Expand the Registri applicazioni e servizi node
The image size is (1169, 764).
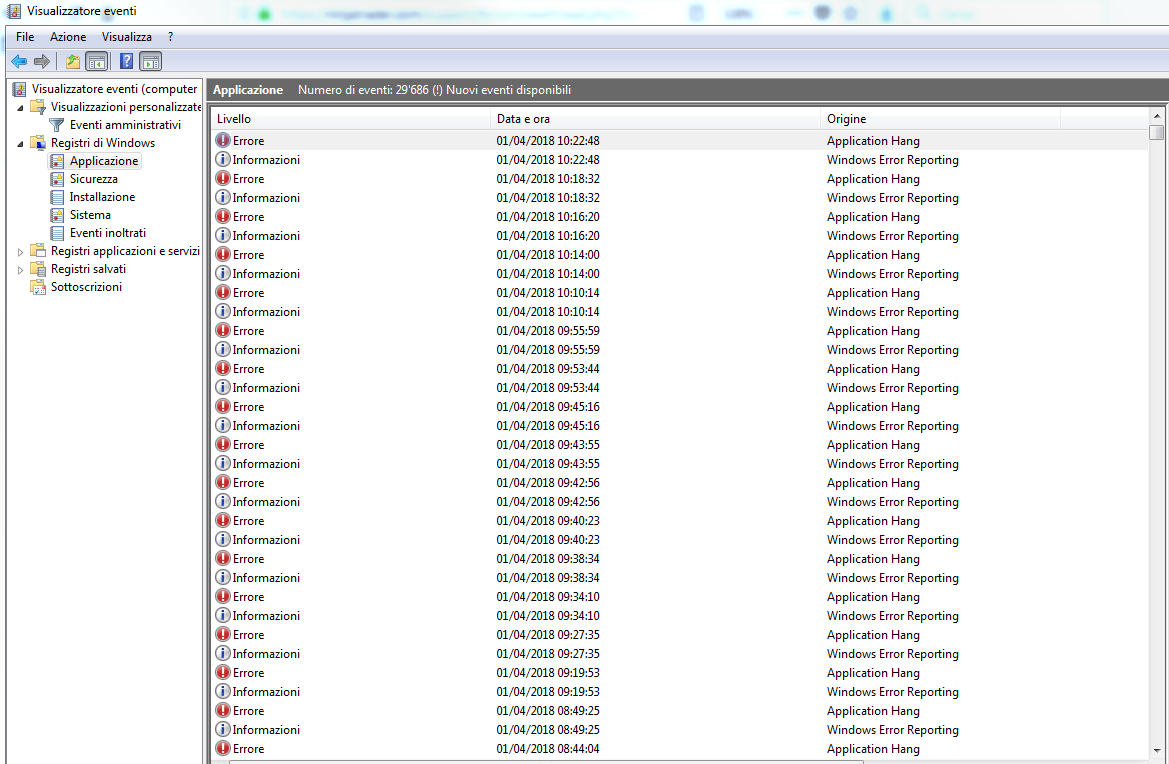pos(20,251)
